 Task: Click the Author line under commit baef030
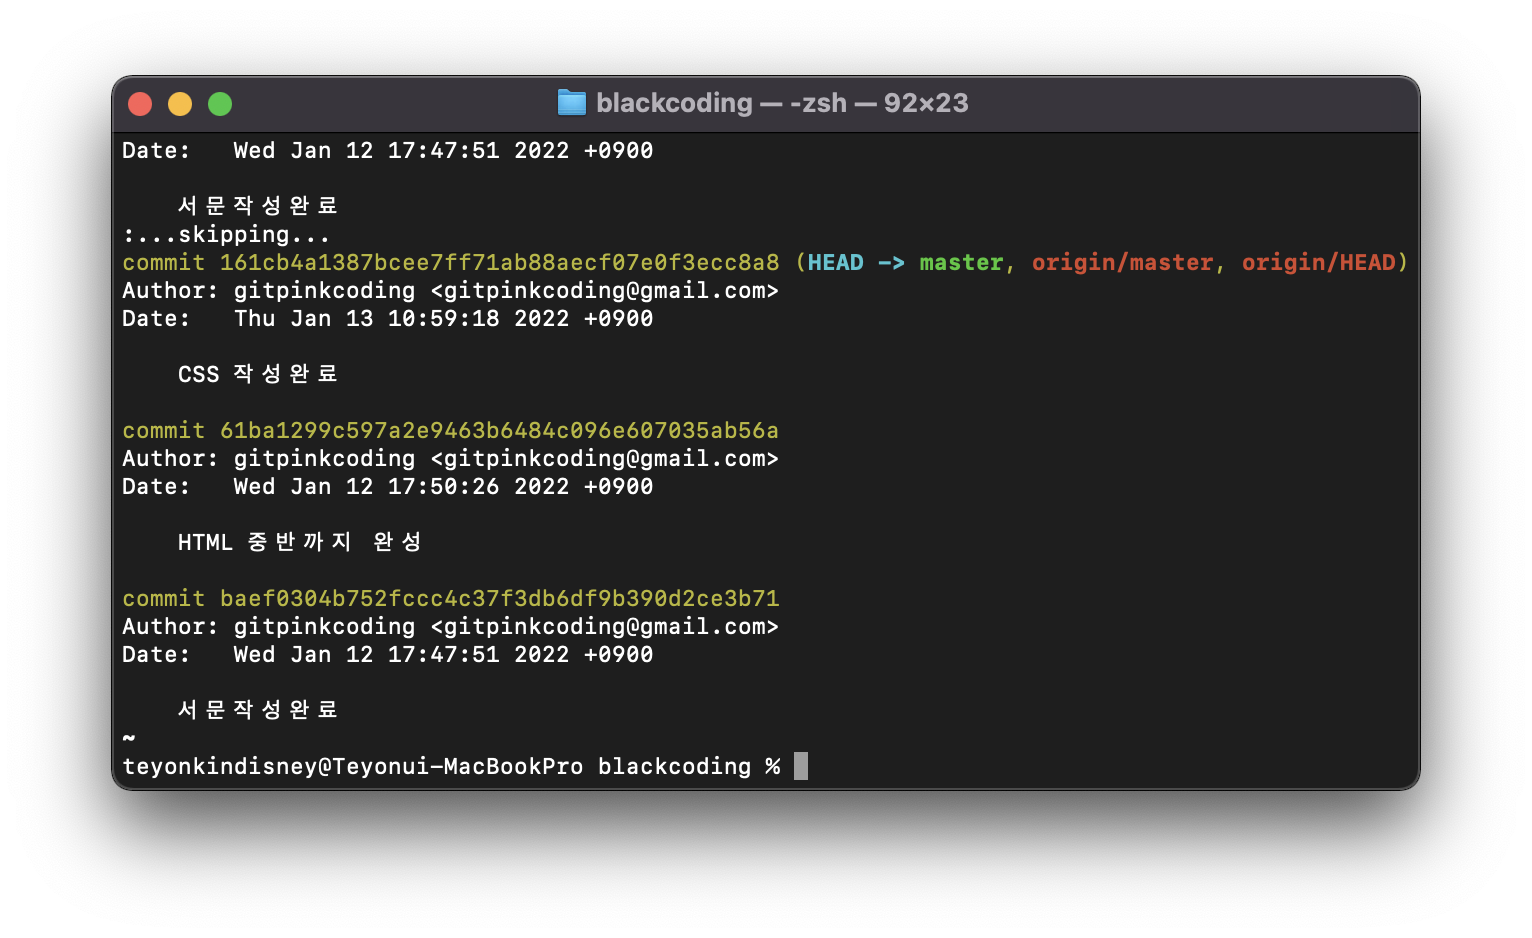point(450,626)
